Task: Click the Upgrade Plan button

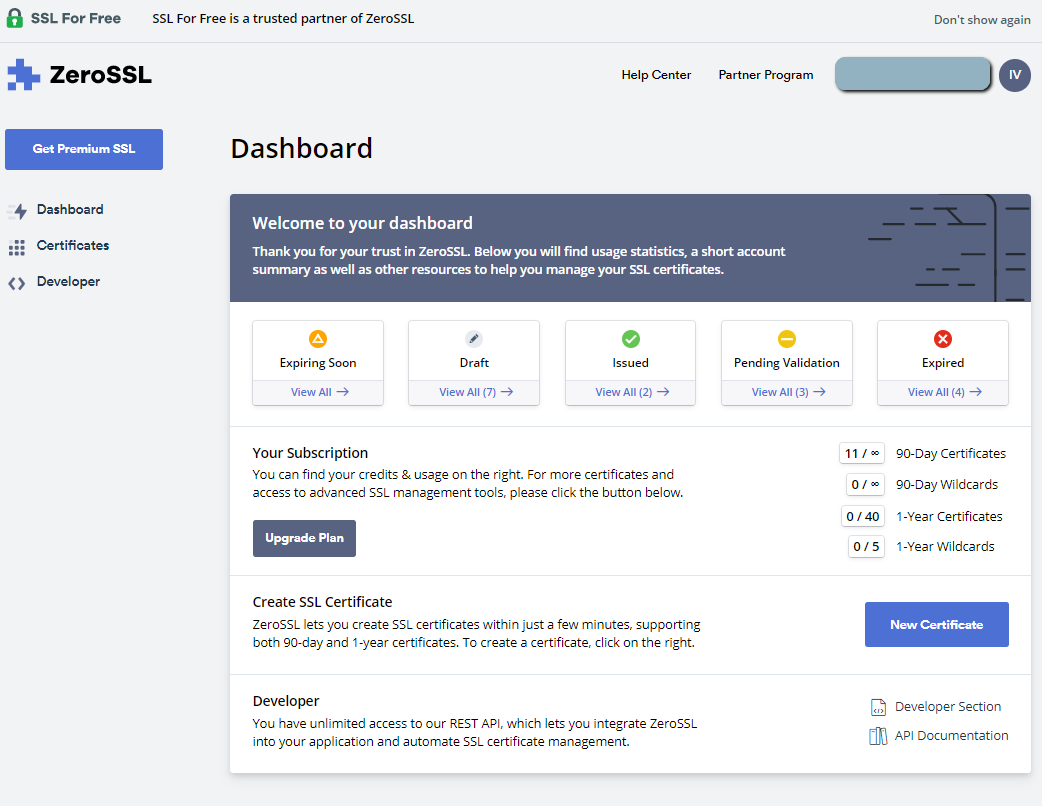Action: 304,538
